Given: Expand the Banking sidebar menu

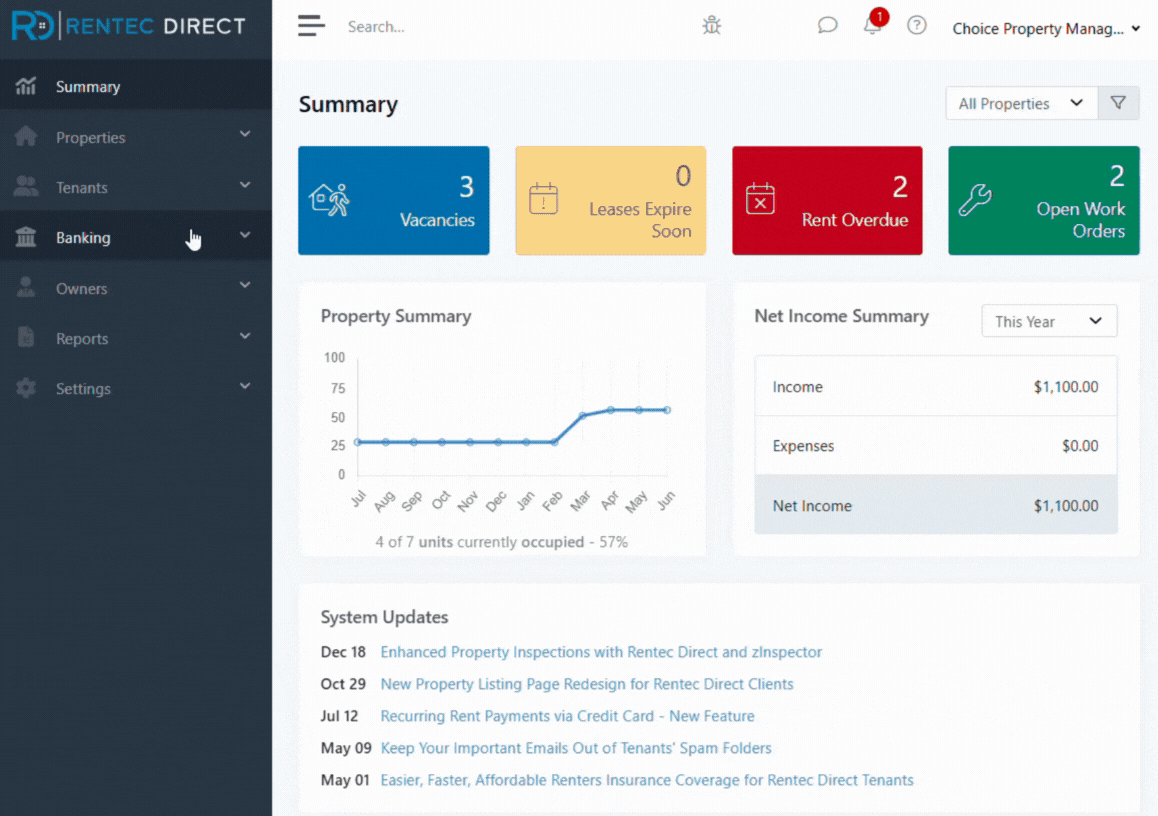Looking at the screenshot, I should click(x=134, y=238).
